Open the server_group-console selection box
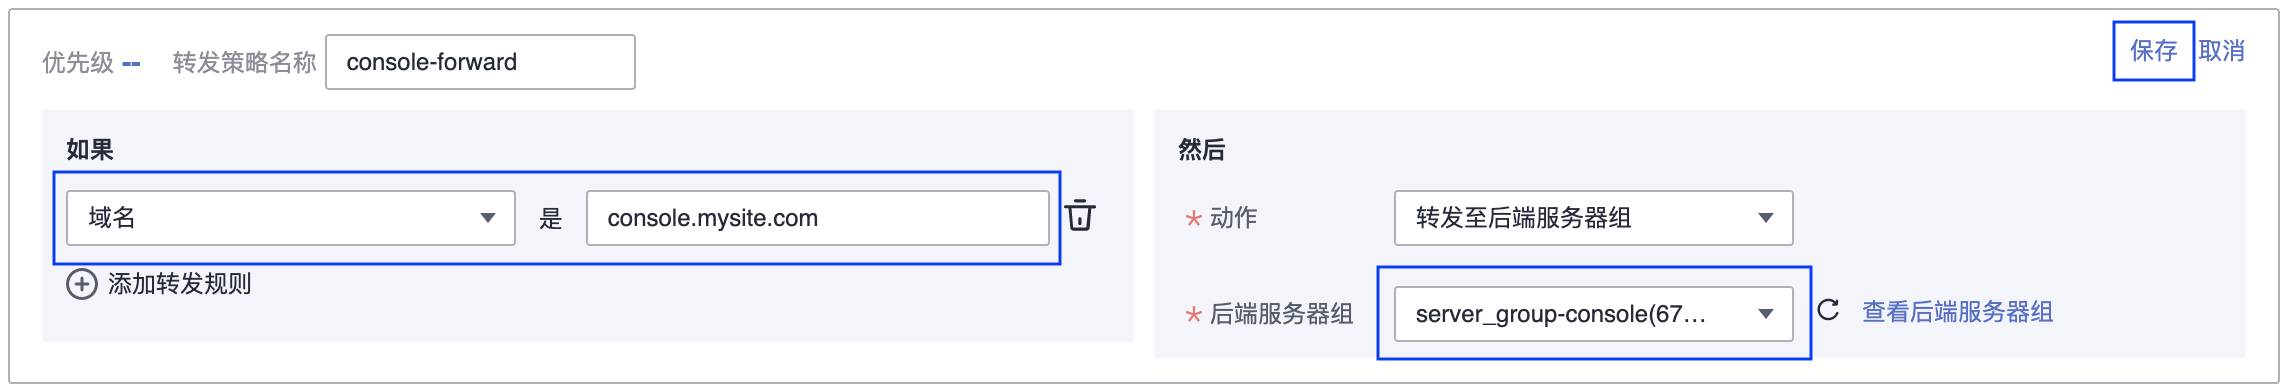 1593,314
